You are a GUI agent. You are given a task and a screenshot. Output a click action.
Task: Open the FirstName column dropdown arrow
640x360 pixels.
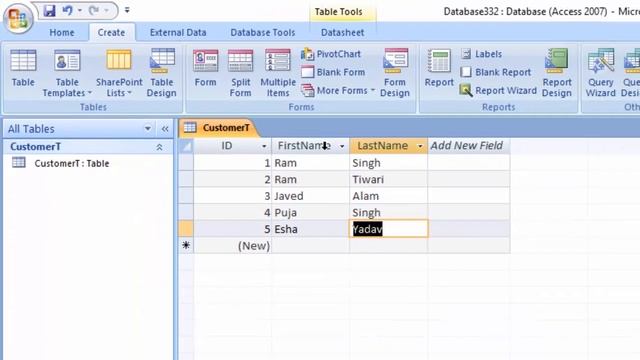tap(342, 146)
